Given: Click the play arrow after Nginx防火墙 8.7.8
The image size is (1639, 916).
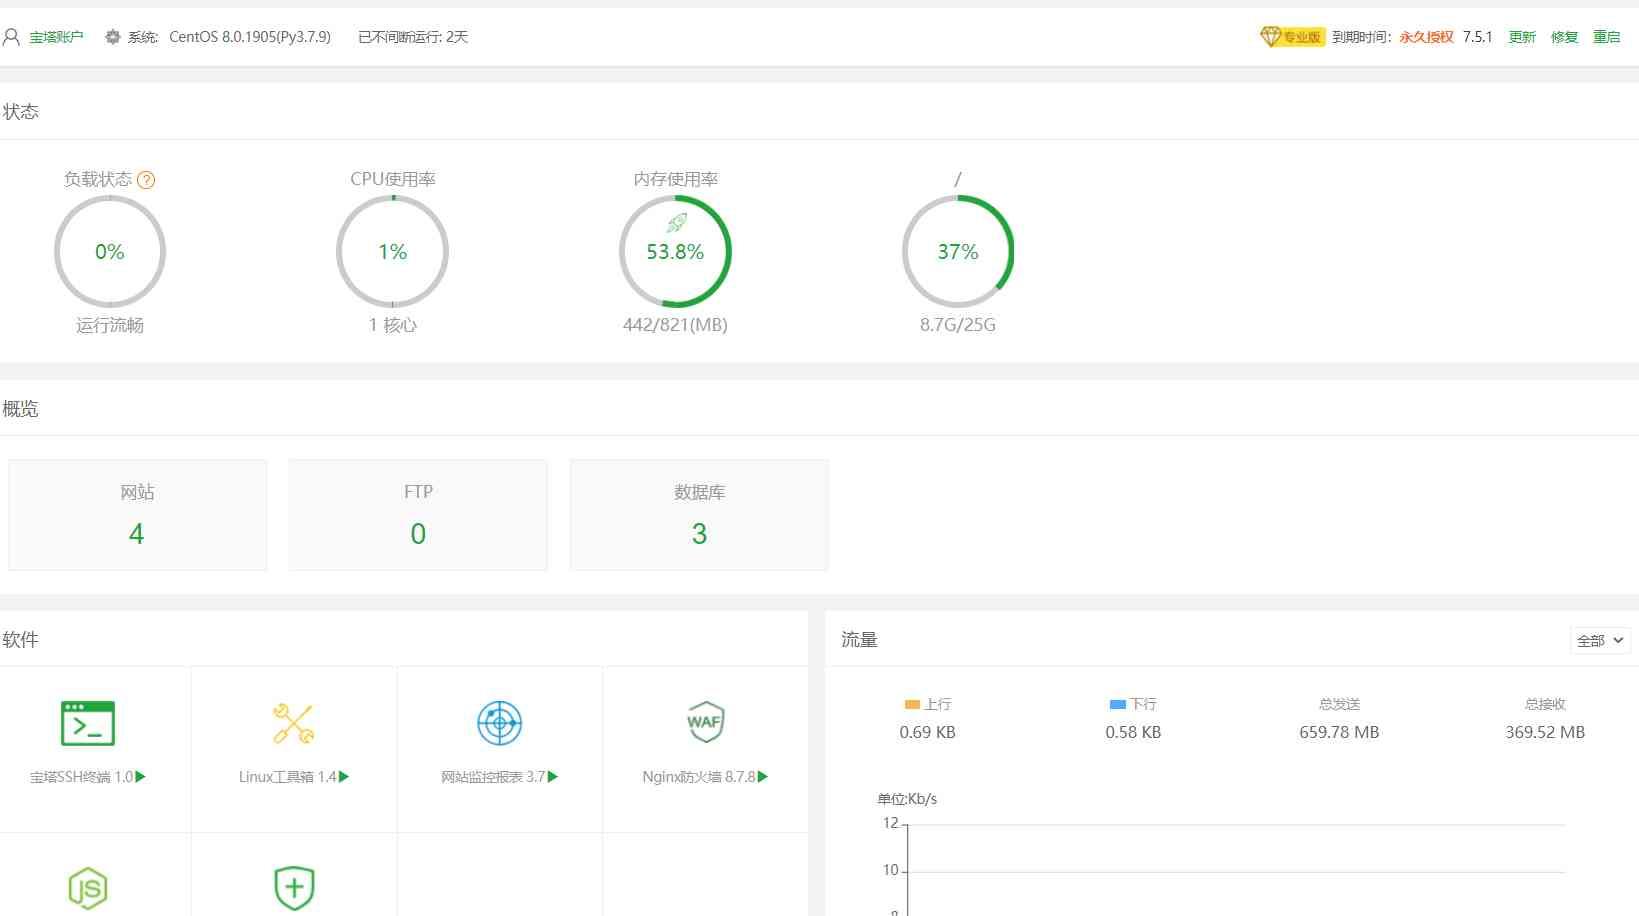Looking at the screenshot, I should (x=763, y=776).
